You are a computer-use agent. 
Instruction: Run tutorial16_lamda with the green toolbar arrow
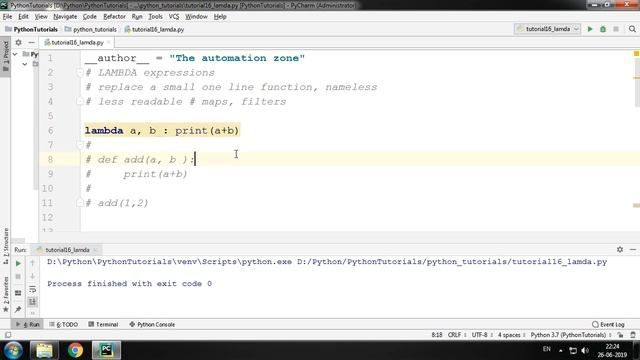tap(590, 29)
